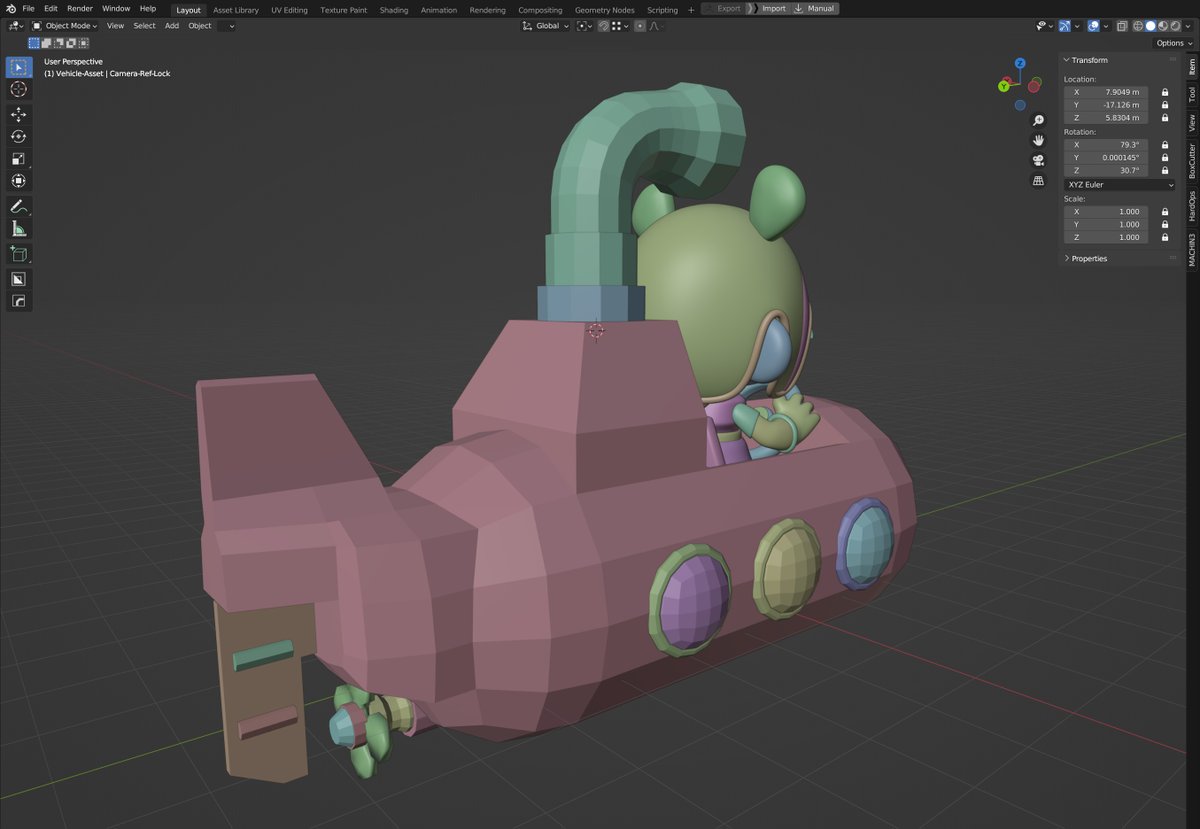Toggle lock on Scale Z

(1164, 238)
